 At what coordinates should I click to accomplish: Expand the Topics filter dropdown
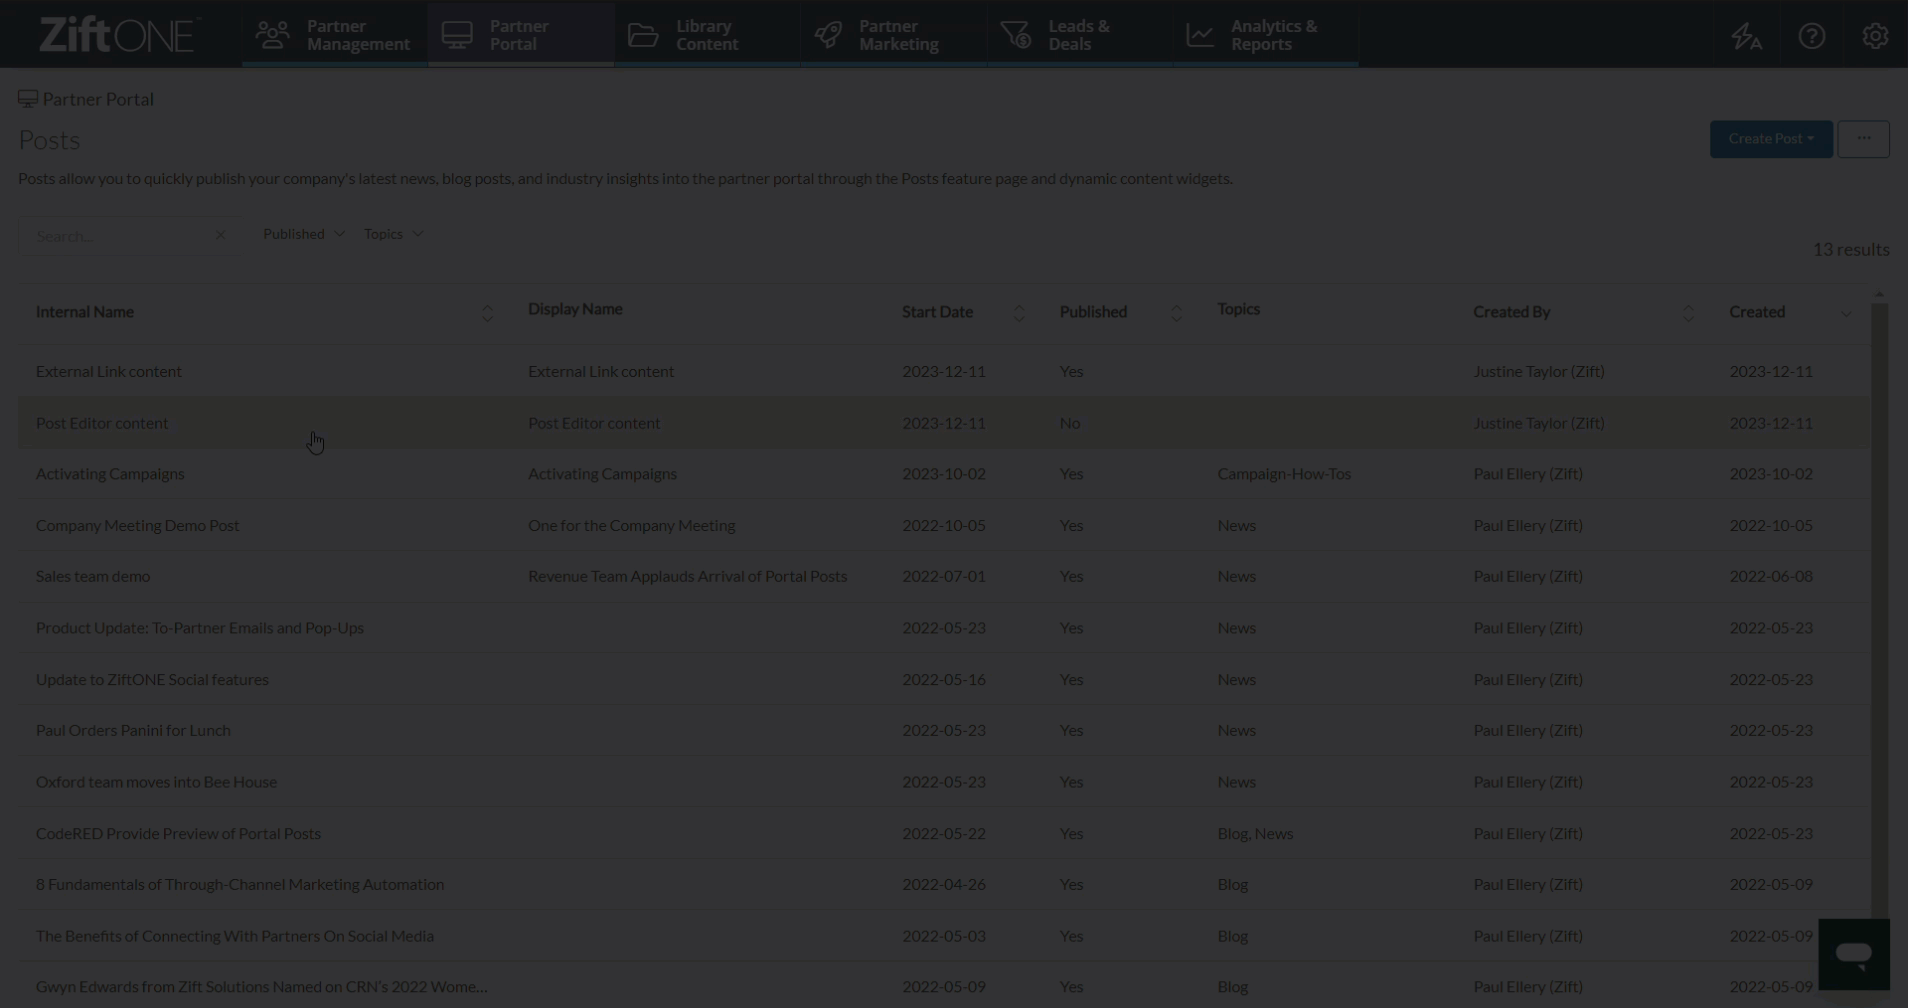click(x=394, y=234)
